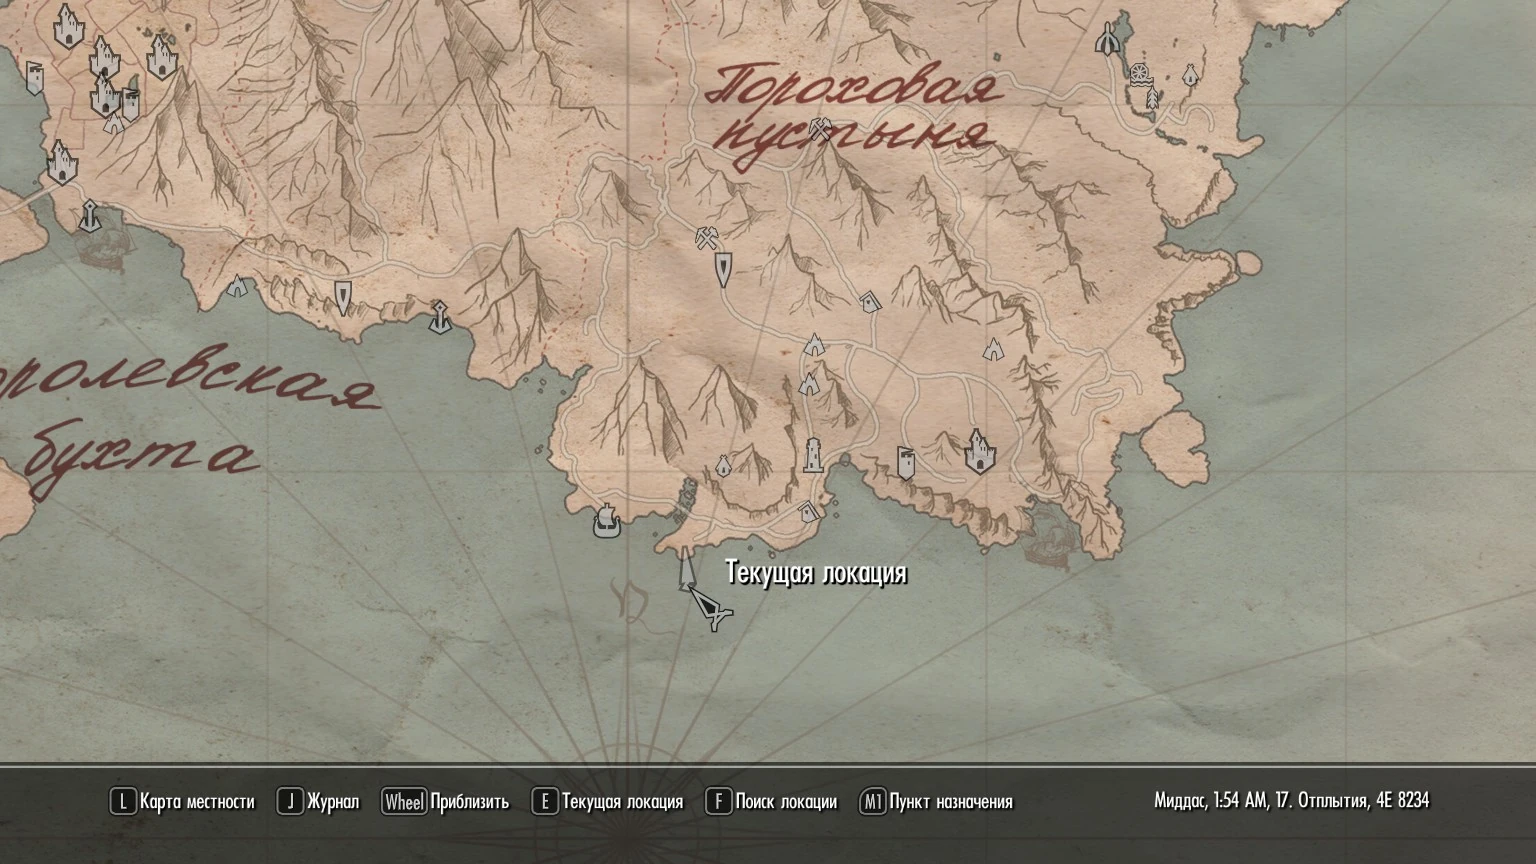The height and width of the screenshot is (864, 1536).
Task: Select the cave marker left of the coastal shield
Action: click(x=236, y=286)
